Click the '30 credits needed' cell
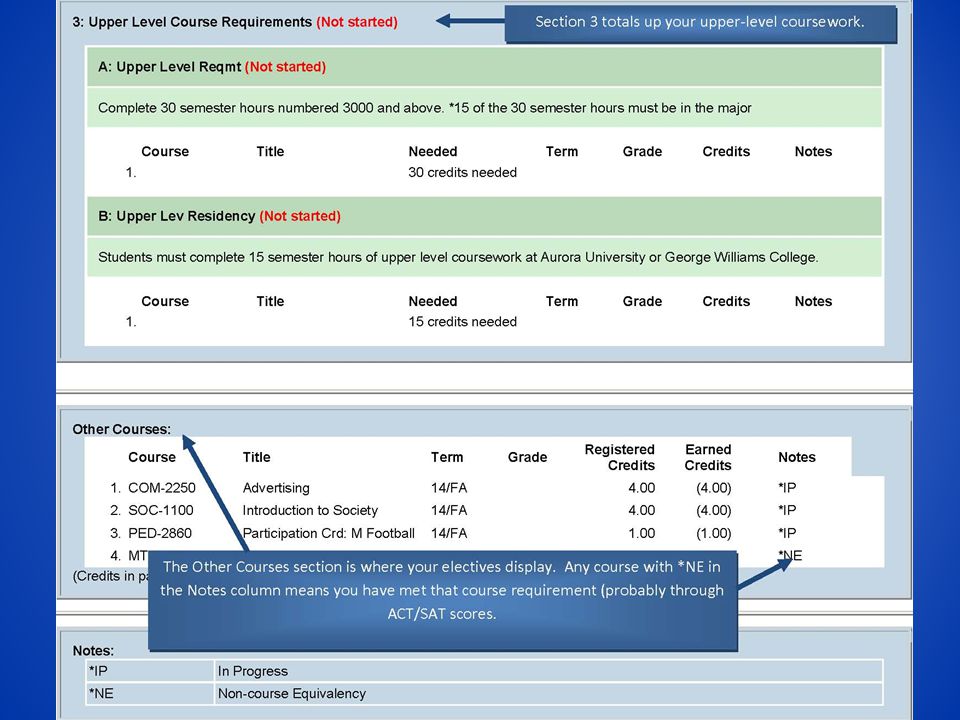The width and height of the screenshot is (960, 720). pos(462,173)
